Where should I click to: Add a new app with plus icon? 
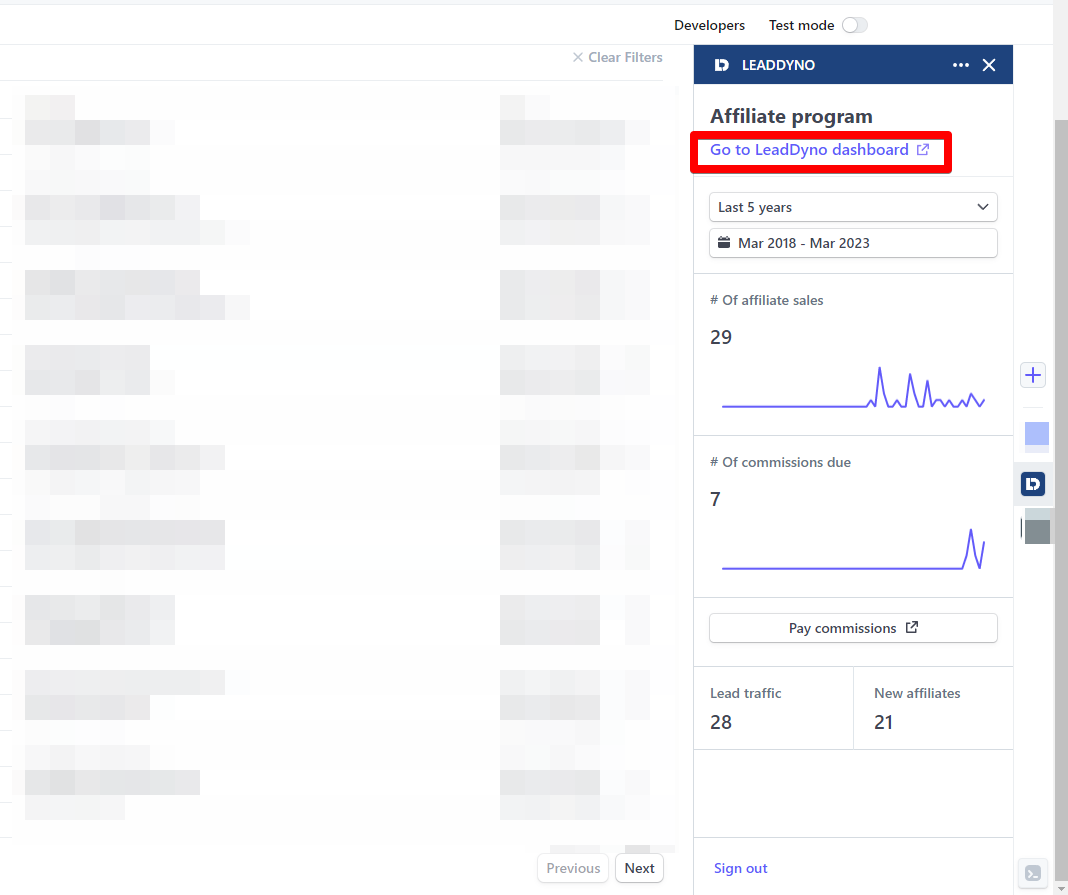[1033, 375]
